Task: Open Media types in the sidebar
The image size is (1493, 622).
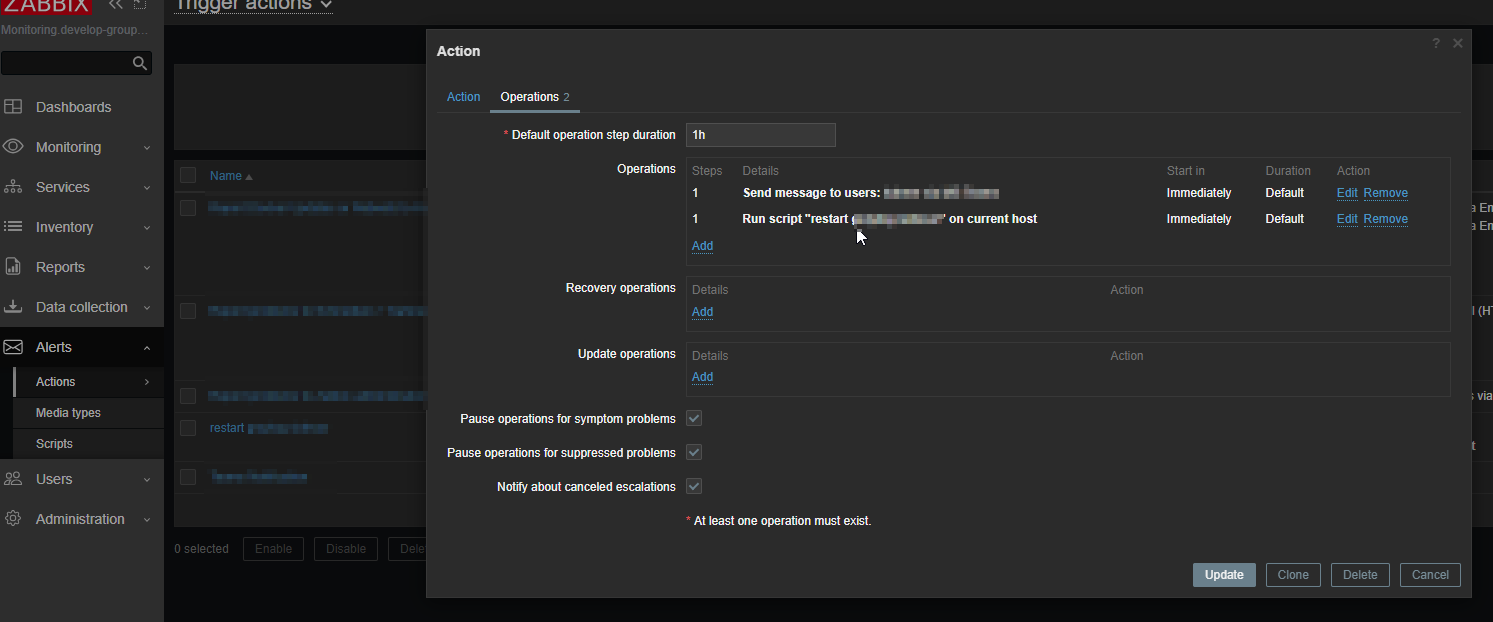Action: pos(68,413)
